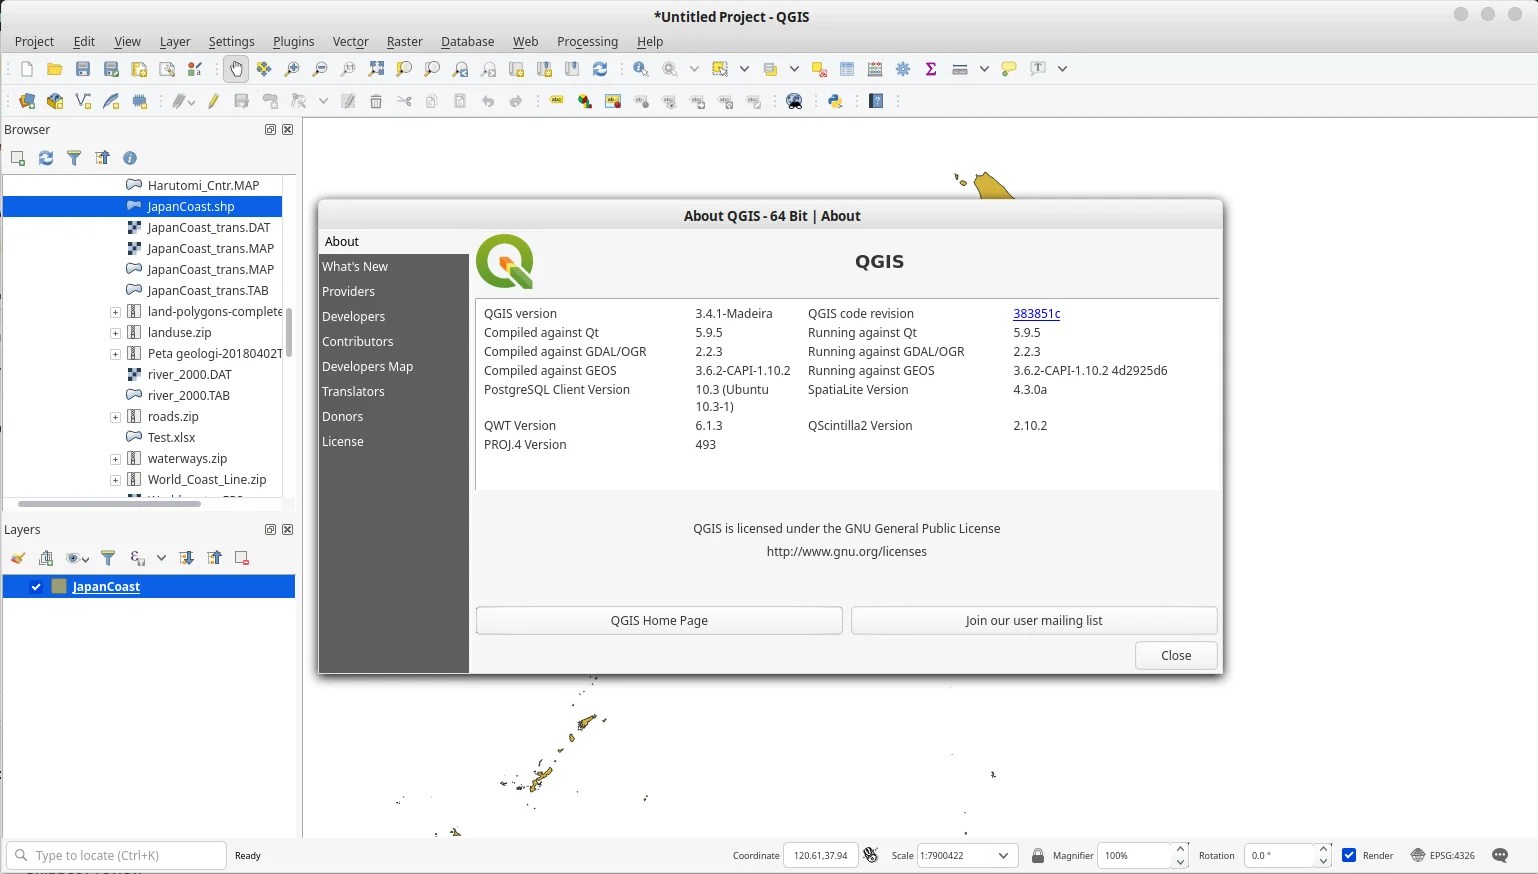Refresh the map canvas
1538x874 pixels.
tap(600, 69)
